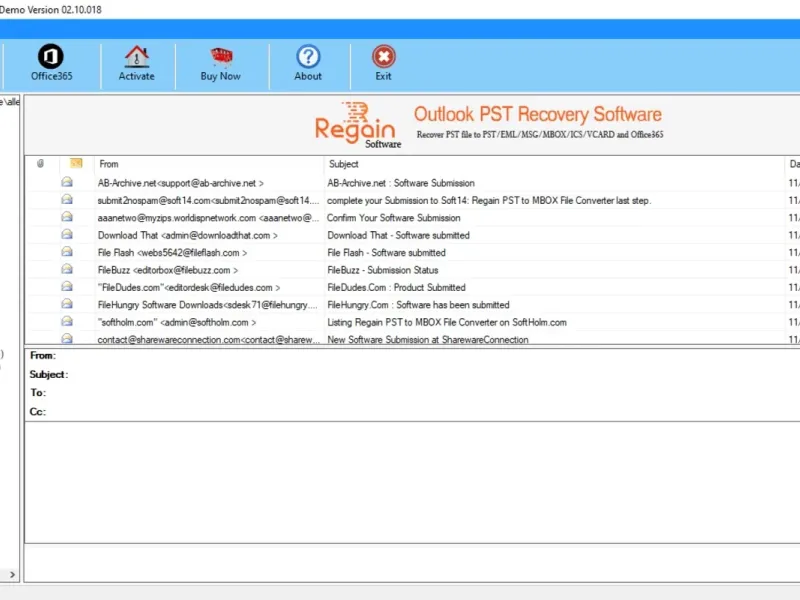The height and width of the screenshot is (600, 800).
Task: Open subject 'Download That - Software submitted'
Action: [398, 235]
